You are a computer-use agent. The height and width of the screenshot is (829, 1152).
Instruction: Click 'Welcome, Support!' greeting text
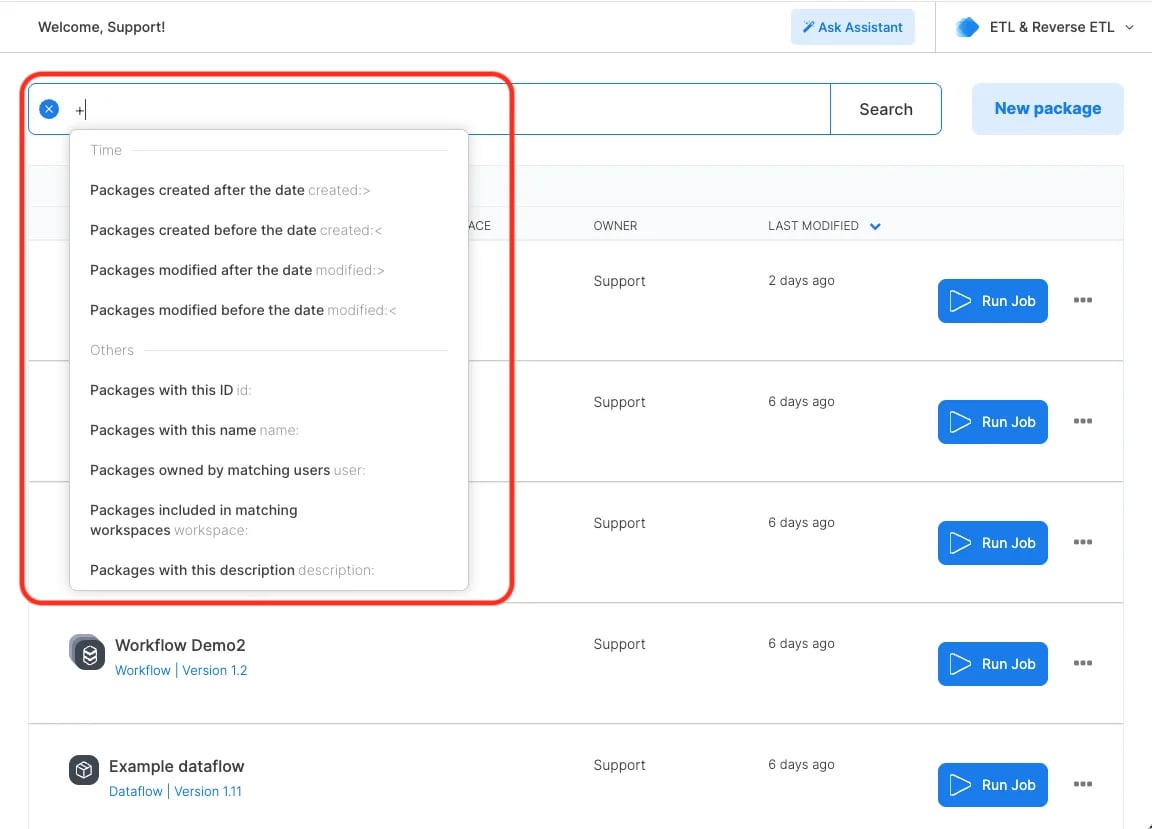tap(101, 27)
